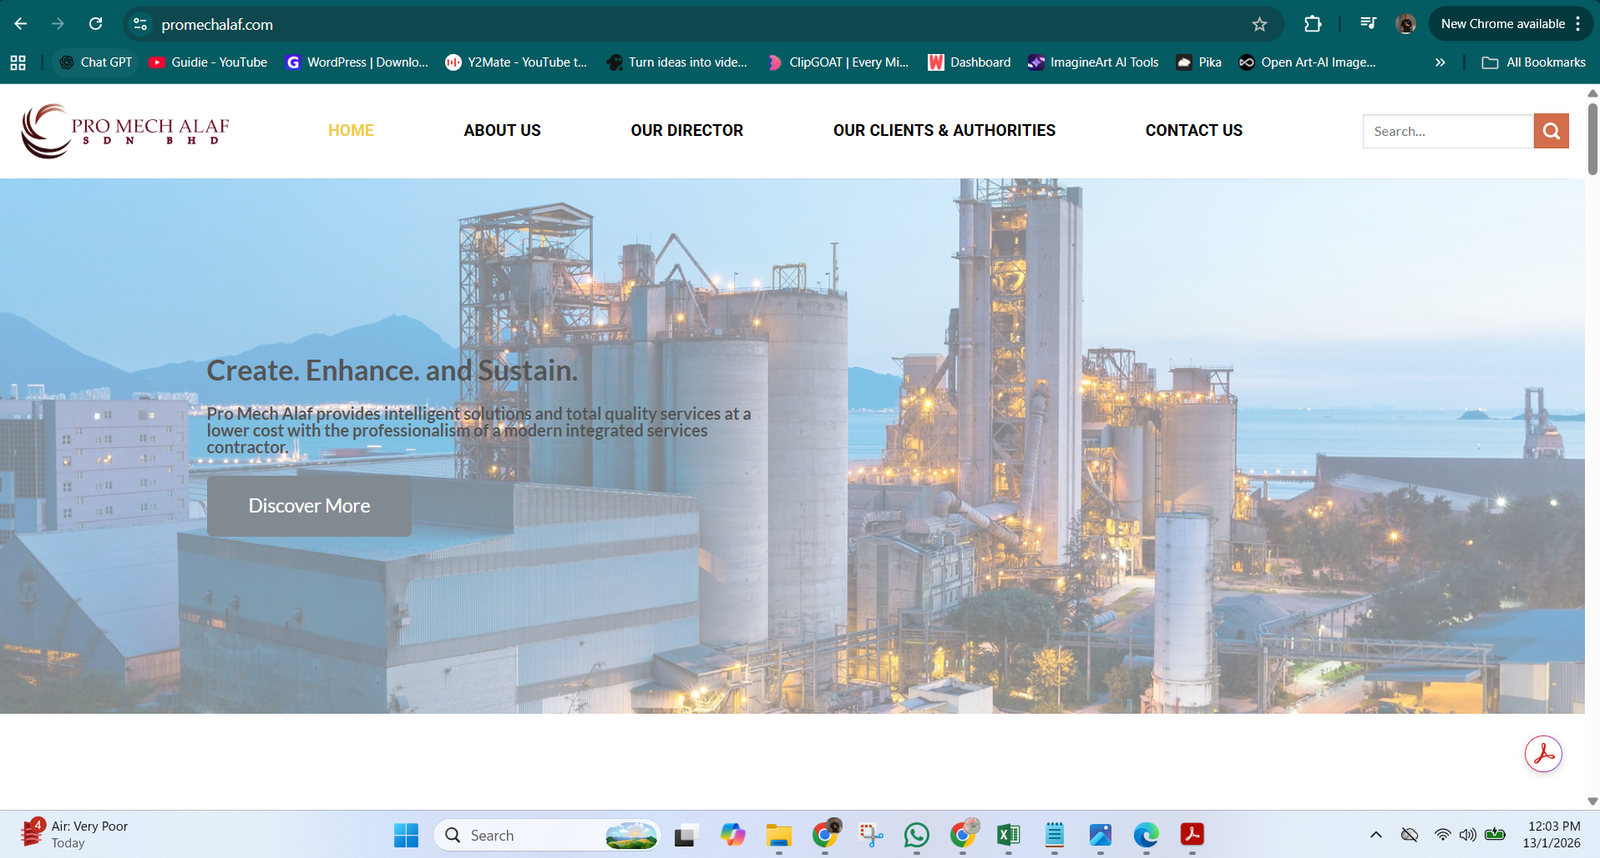Open ABOUT US menu item
Viewport: 1600px width, 858px height.
[502, 130]
